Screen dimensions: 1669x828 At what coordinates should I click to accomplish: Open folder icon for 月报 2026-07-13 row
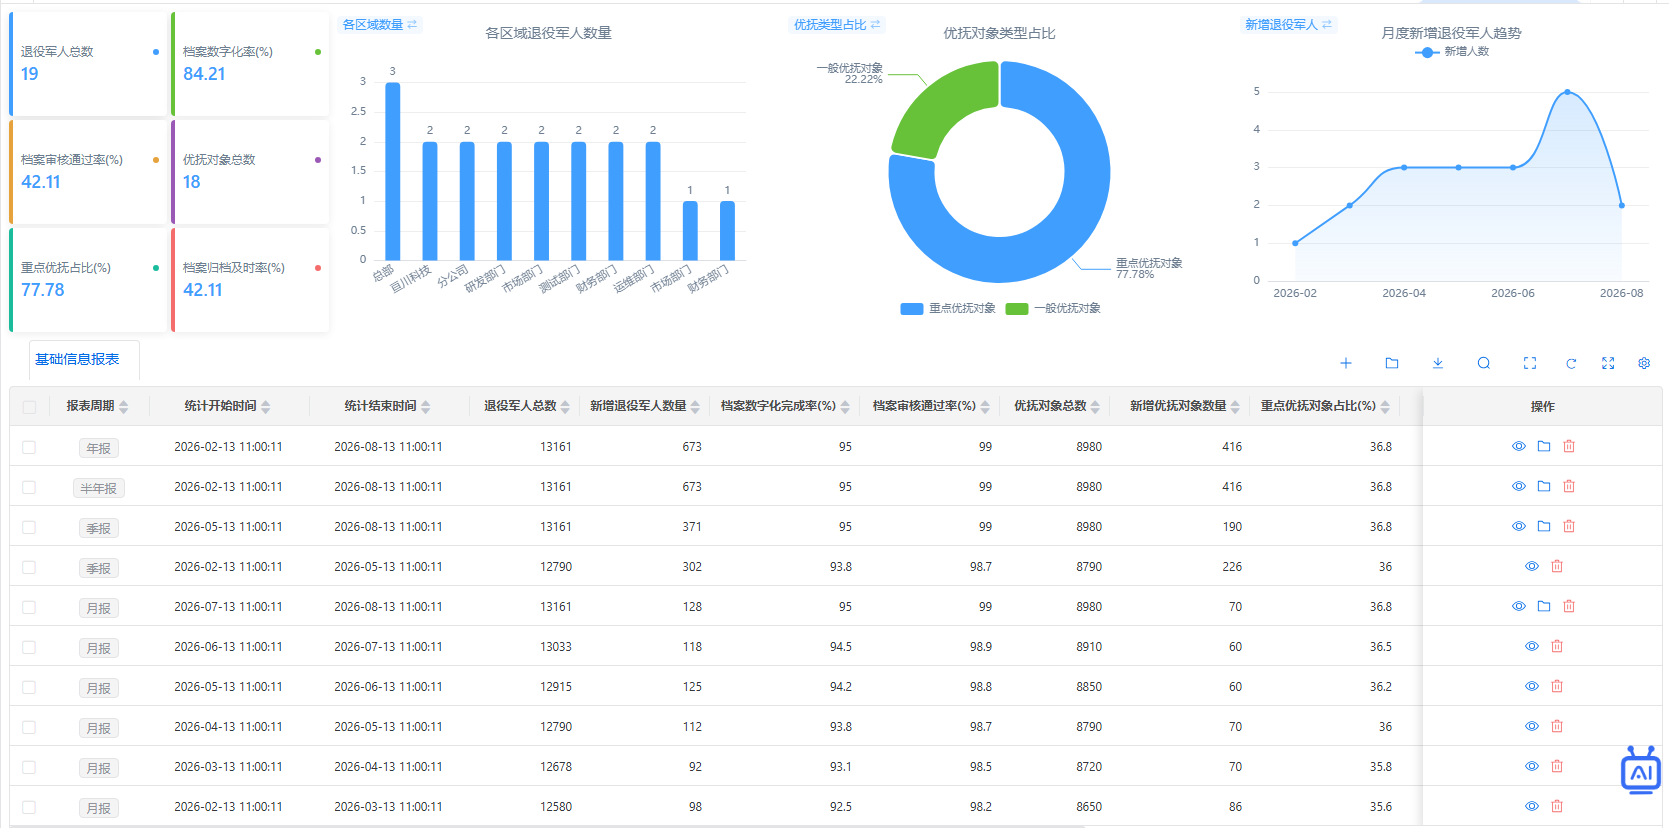click(1544, 606)
